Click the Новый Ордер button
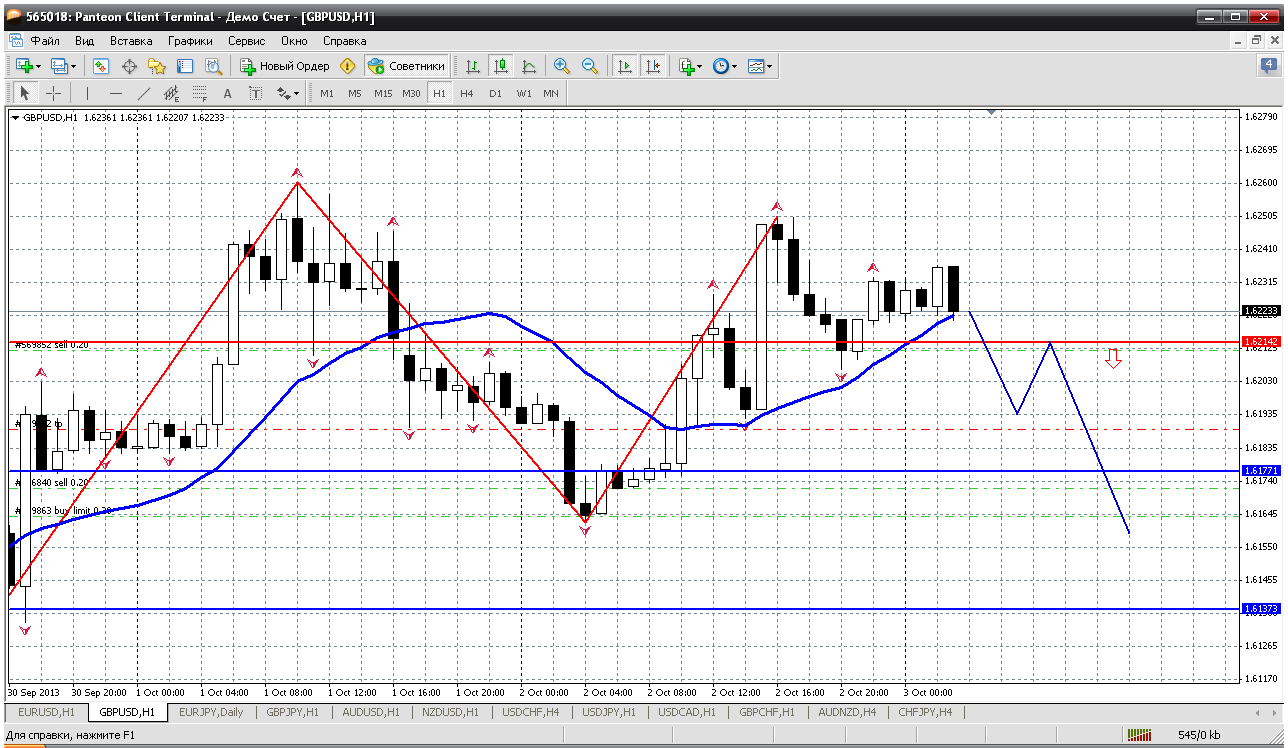The width and height of the screenshot is (1288, 748). point(285,66)
